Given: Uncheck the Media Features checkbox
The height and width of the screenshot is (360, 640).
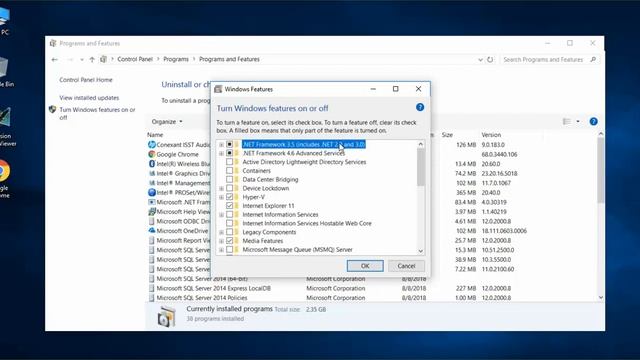Looking at the screenshot, I should pos(229,241).
